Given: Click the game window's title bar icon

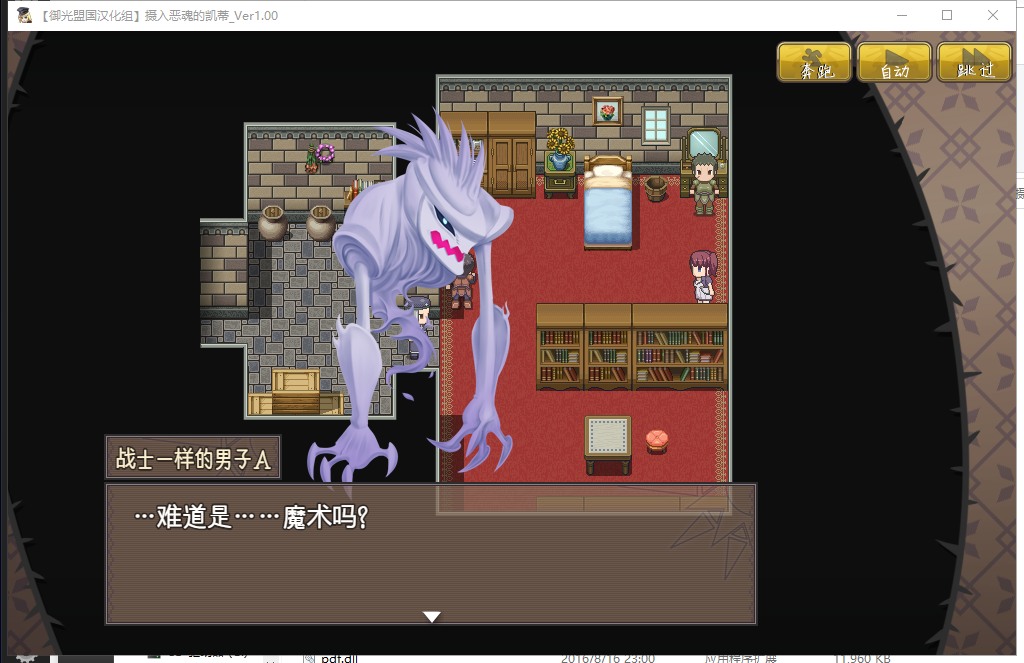Looking at the screenshot, I should [x=25, y=15].
